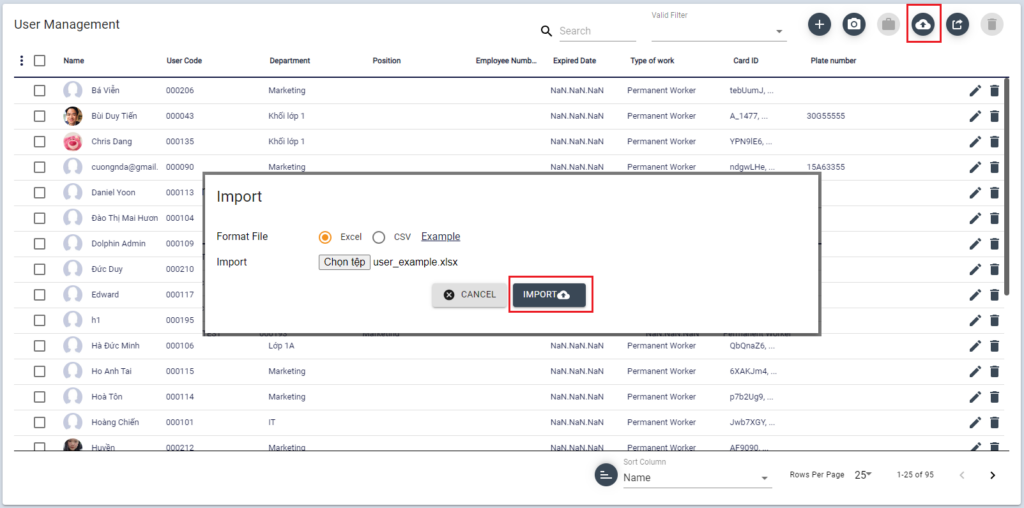Go to next page with right chevron
Image resolution: width=1024 pixels, height=508 pixels.
point(992,475)
